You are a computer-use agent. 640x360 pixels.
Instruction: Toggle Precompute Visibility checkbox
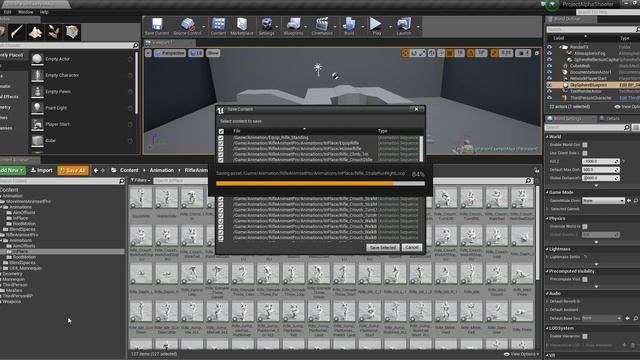pyautogui.click(x=585, y=279)
